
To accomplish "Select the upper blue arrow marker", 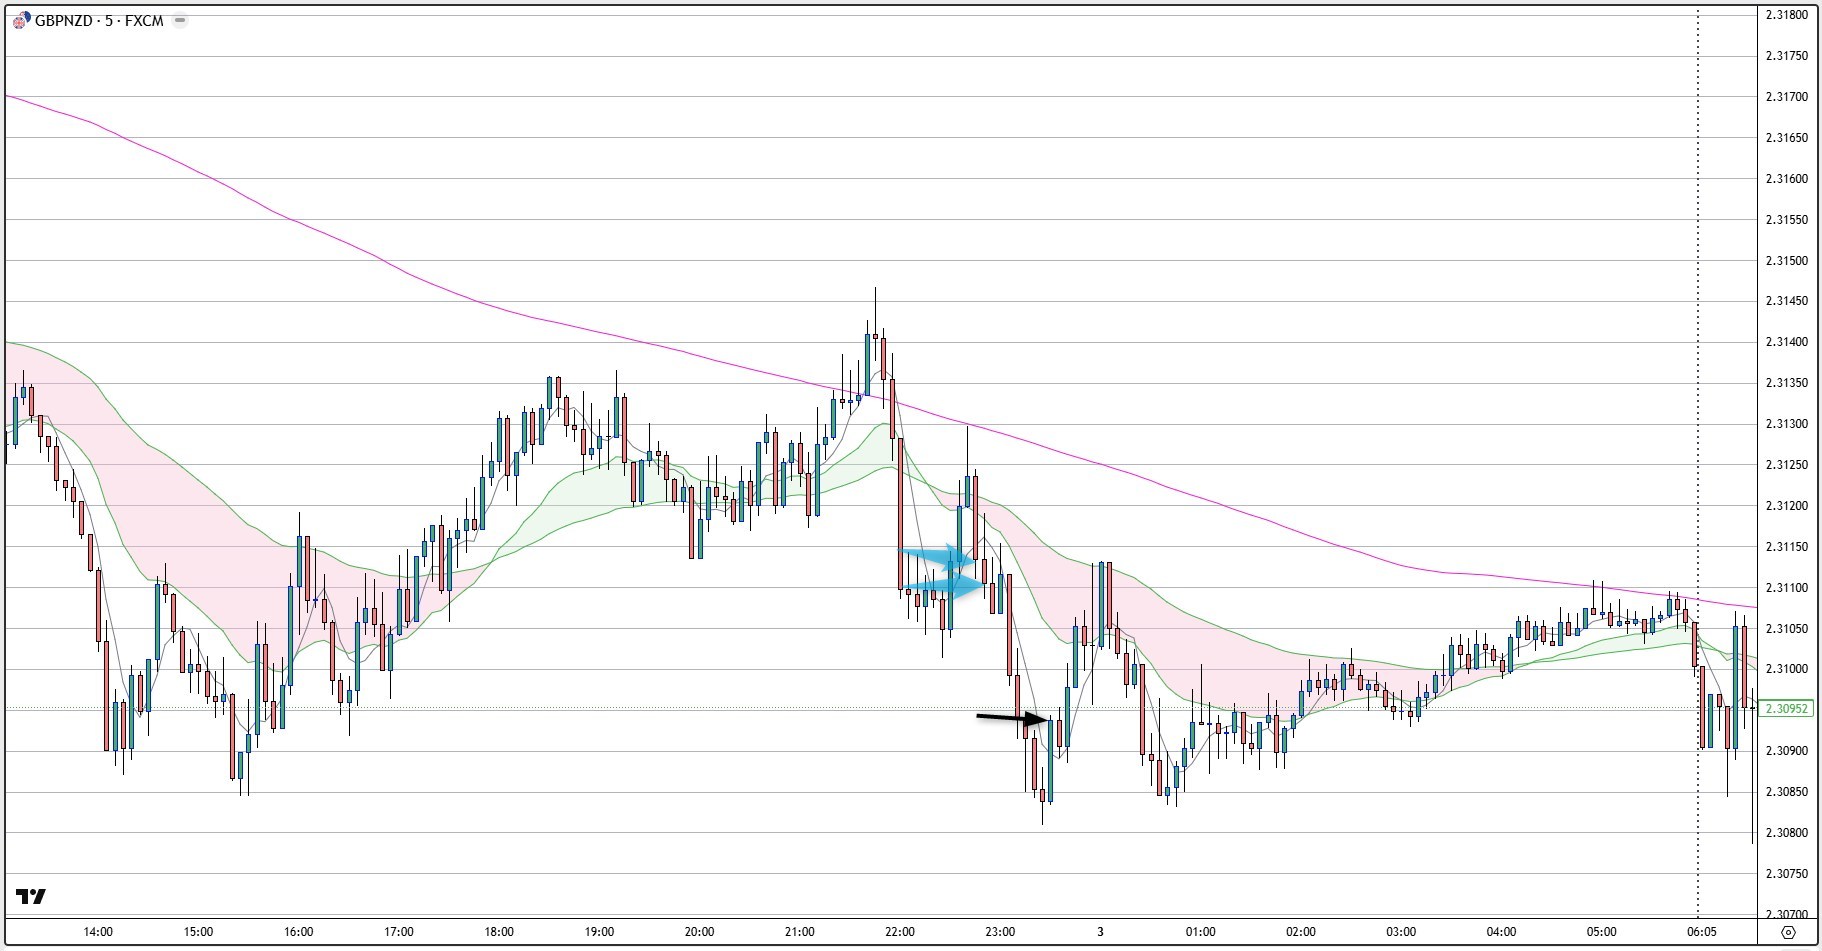I will click(x=938, y=556).
